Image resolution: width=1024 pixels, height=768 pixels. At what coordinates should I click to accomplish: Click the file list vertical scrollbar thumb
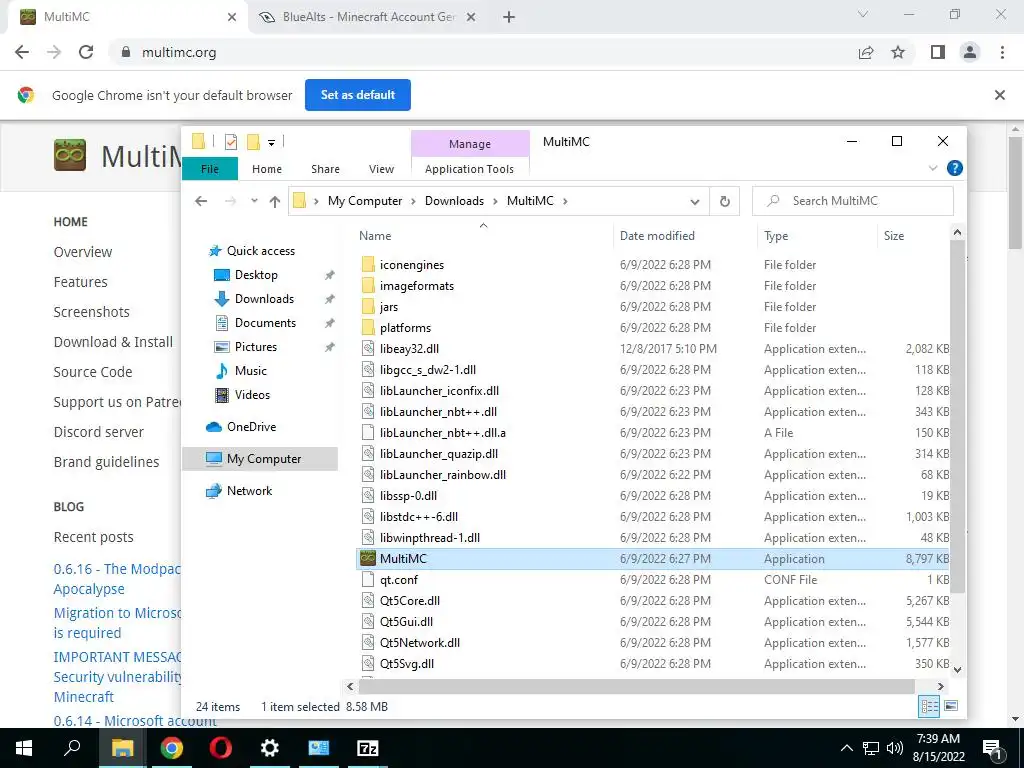tap(957, 417)
